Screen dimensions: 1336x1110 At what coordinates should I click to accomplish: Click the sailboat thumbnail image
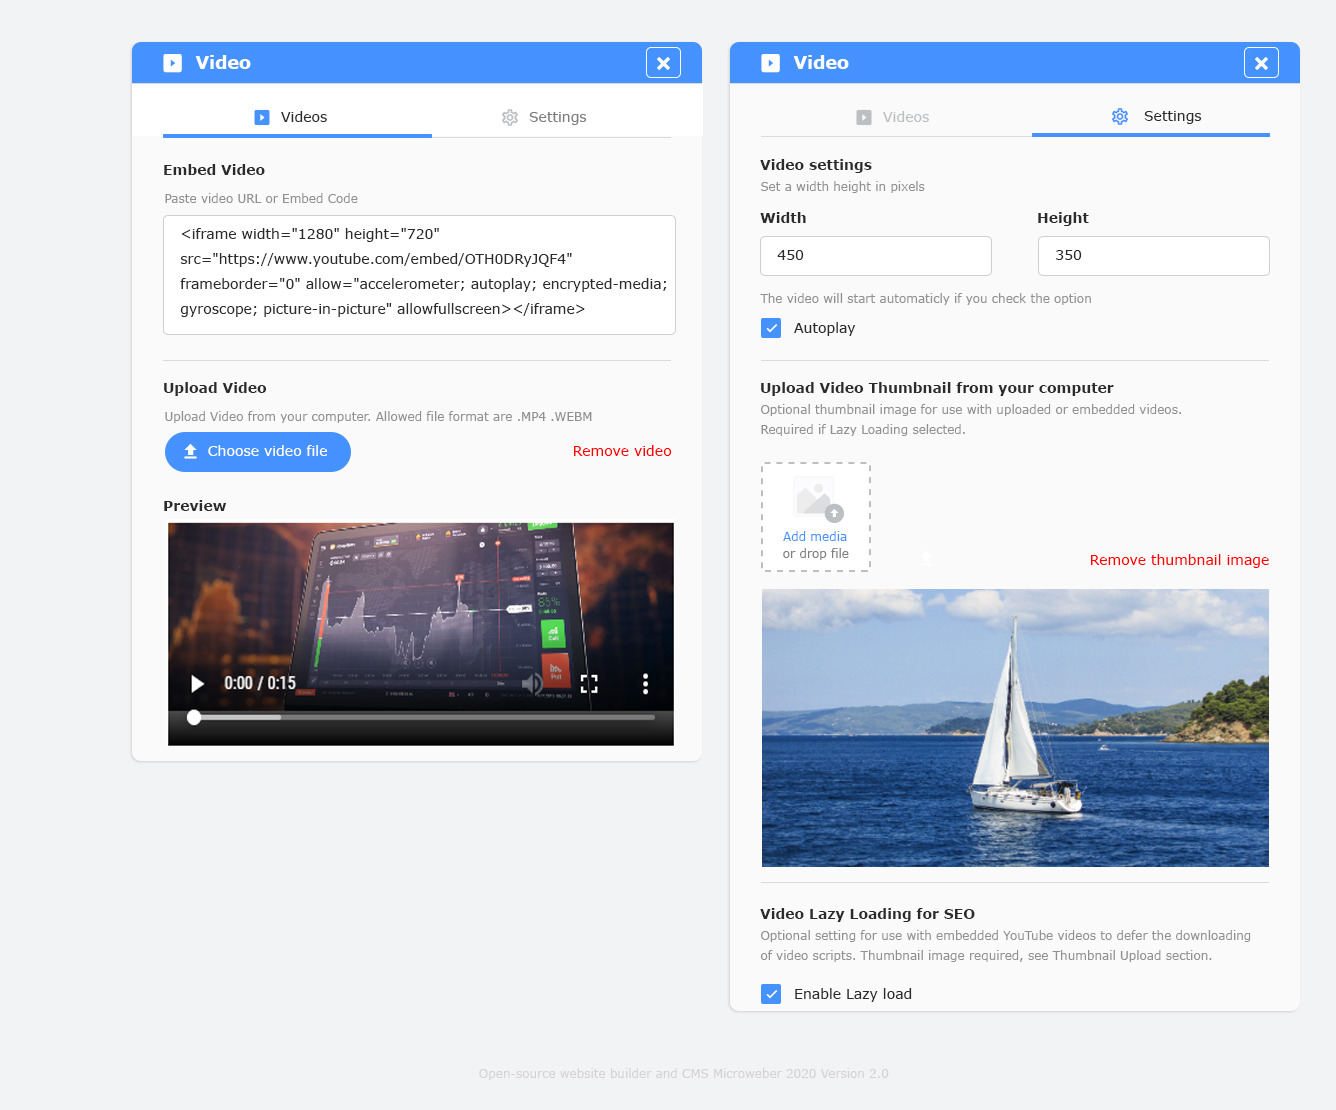(1015, 728)
